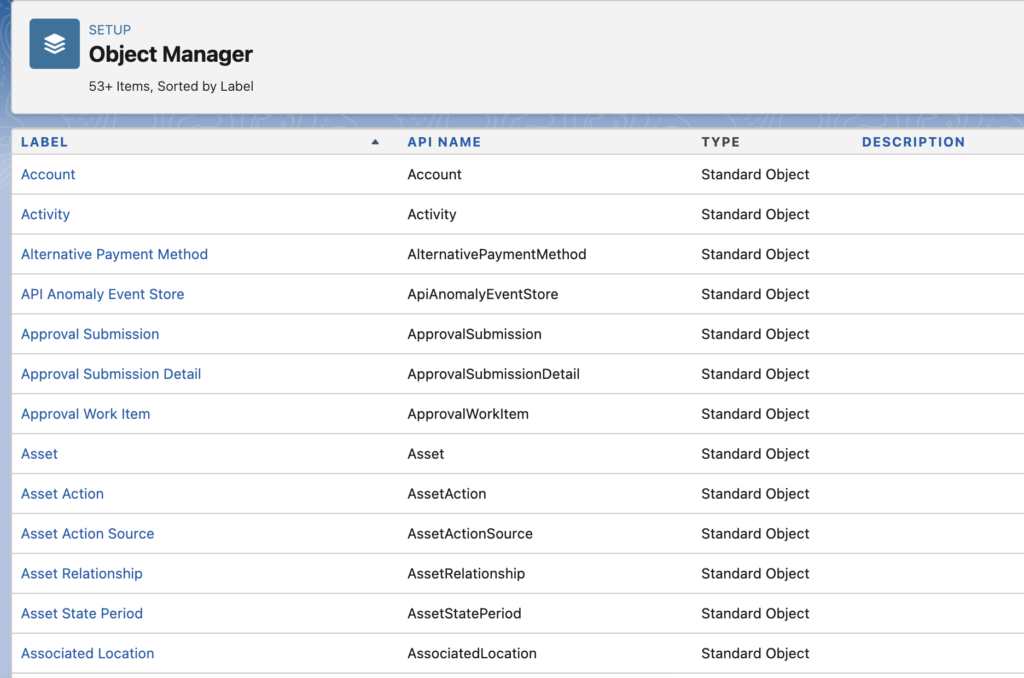Open the Asset State Period link
Image resolution: width=1024 pixels, height=678 pixels.
coord(81,614)
